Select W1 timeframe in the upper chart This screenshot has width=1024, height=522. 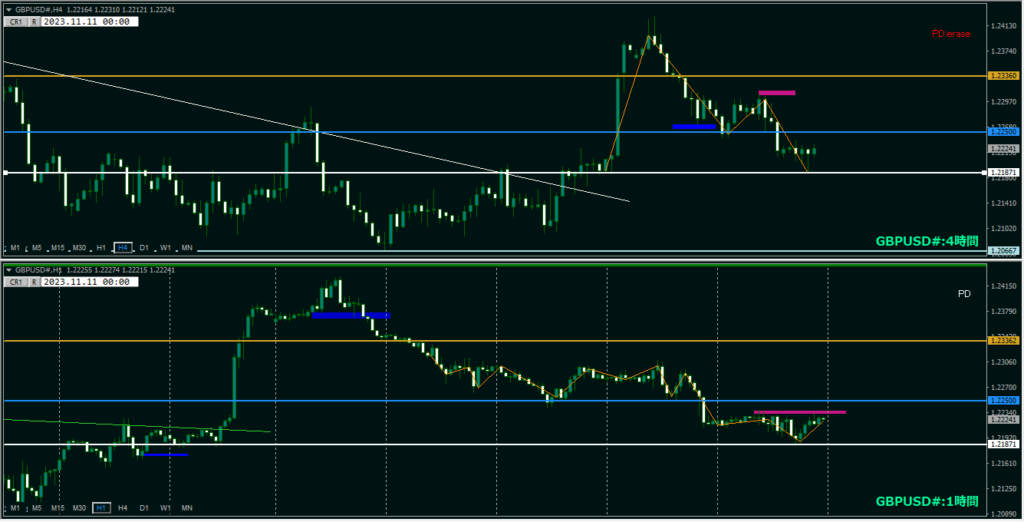(166, 248)
